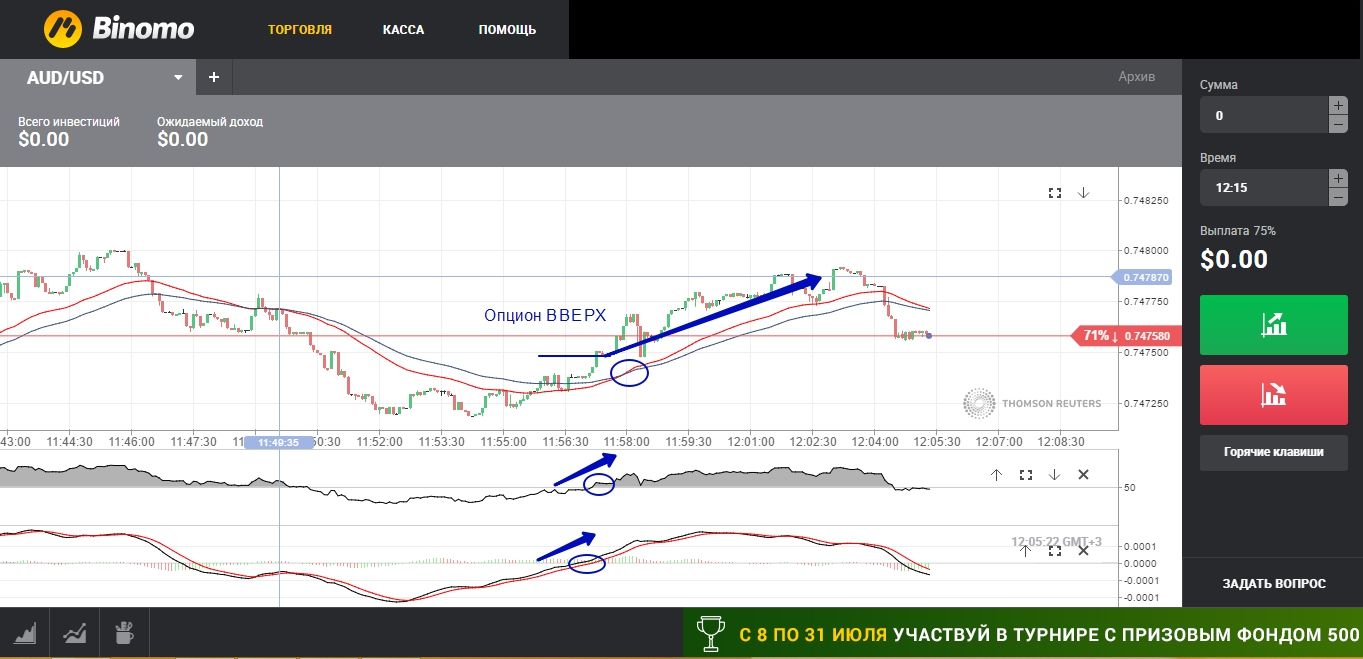
Task: Click the 12:05:22 GMT+3 clock text
Action: point(1056,542)
